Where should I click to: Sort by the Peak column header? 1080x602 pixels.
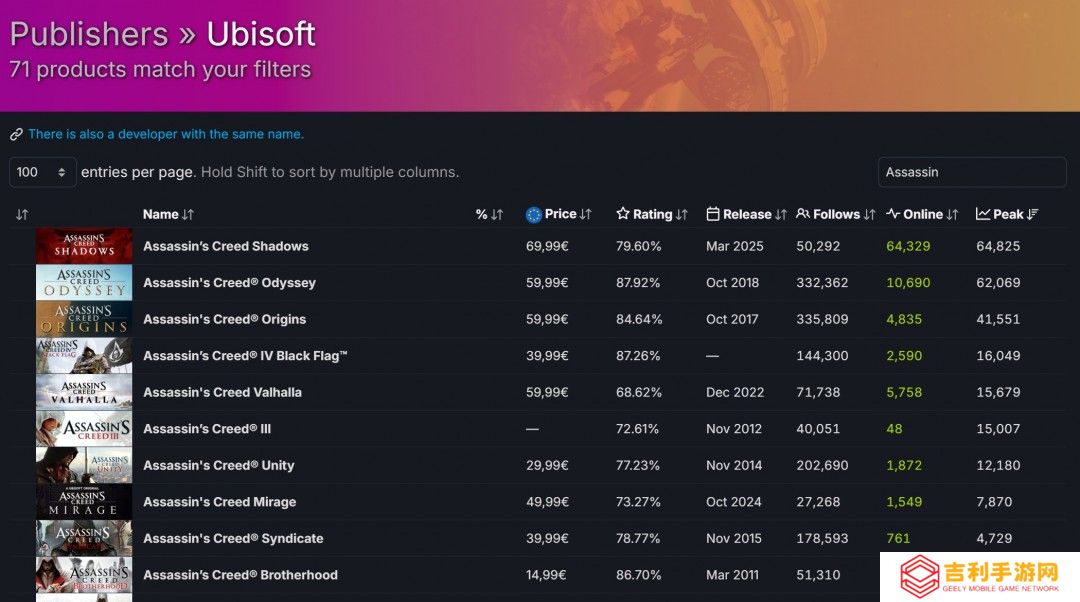[1007, 214]
